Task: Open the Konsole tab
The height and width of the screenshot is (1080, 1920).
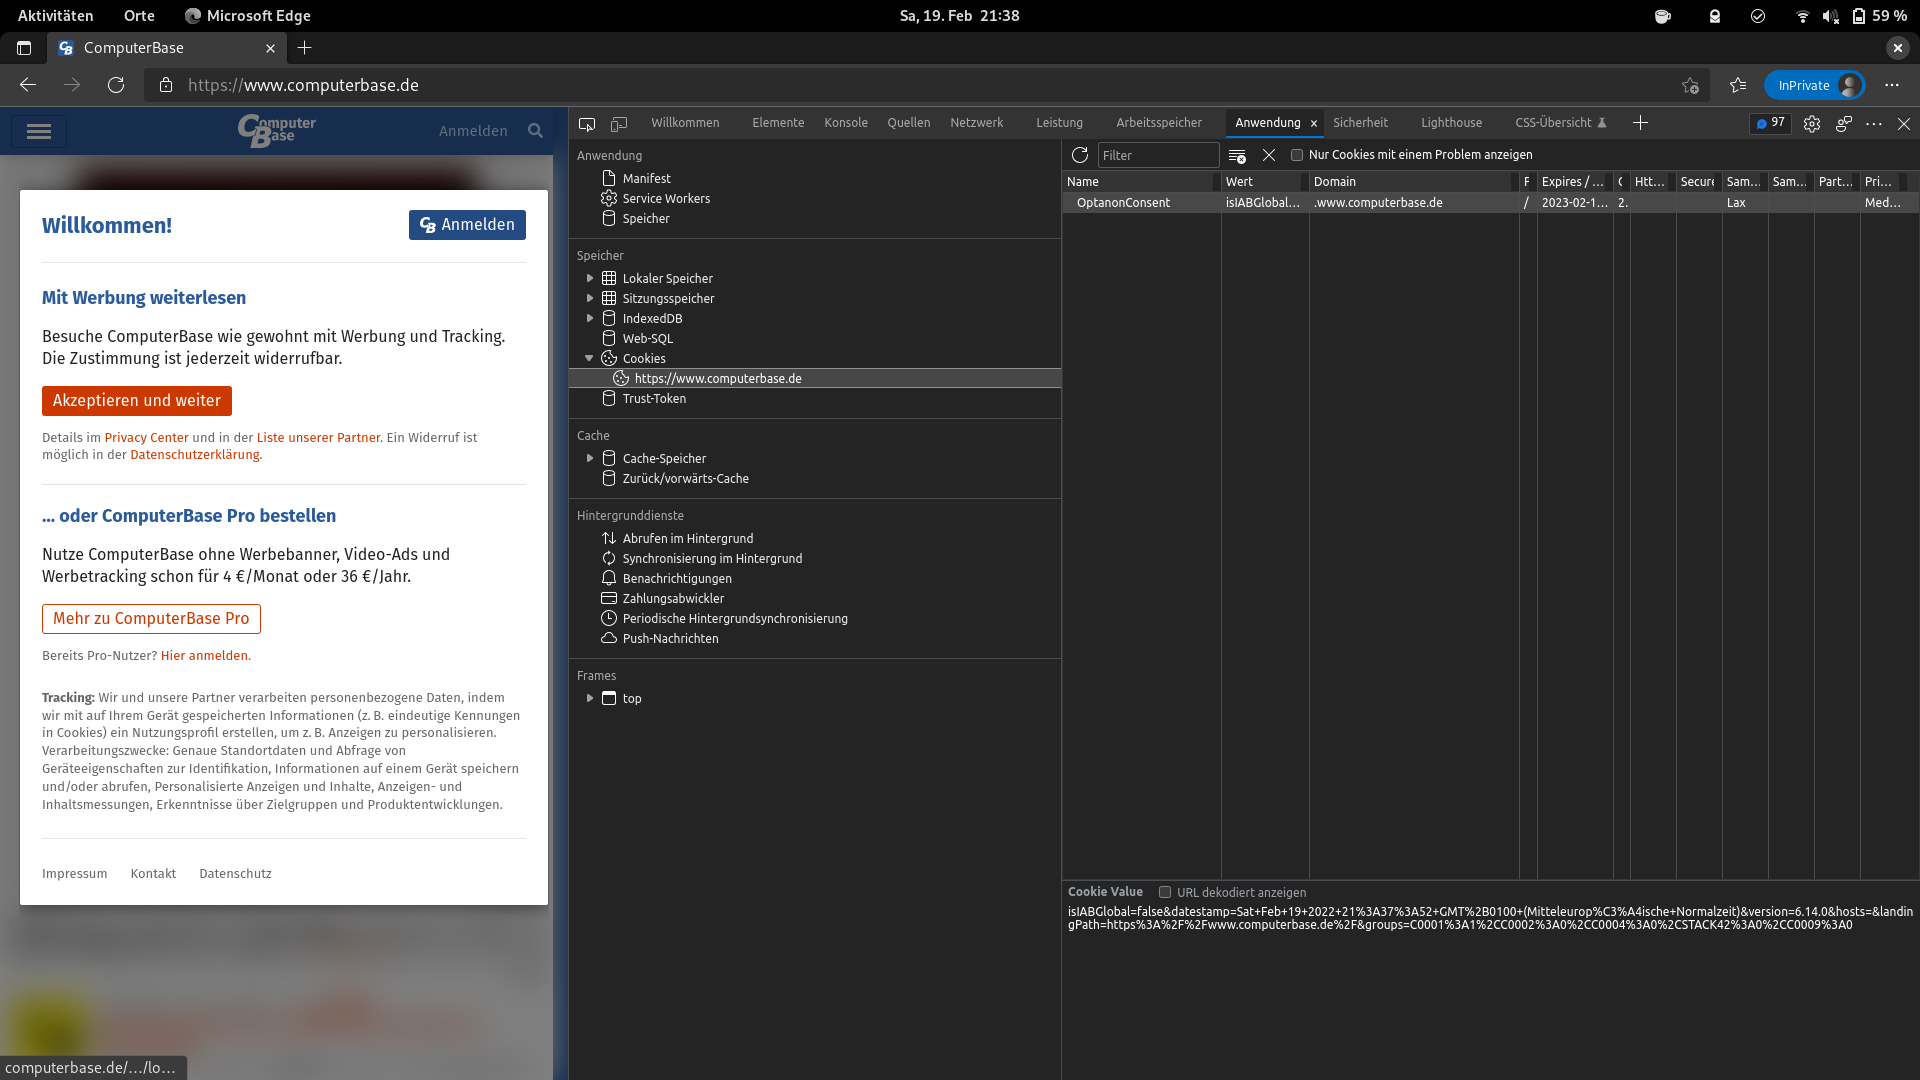Action: coord(845,123)
